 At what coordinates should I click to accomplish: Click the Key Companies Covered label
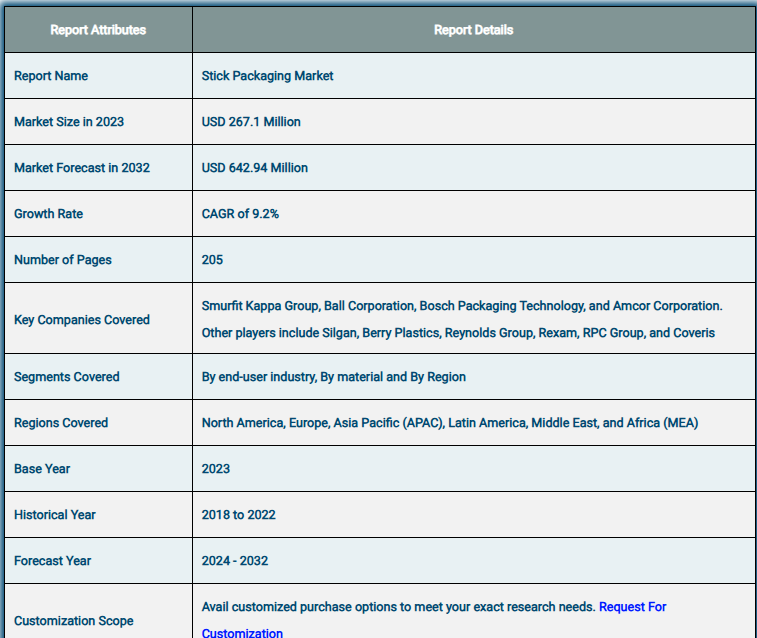(x=82, y=320)
